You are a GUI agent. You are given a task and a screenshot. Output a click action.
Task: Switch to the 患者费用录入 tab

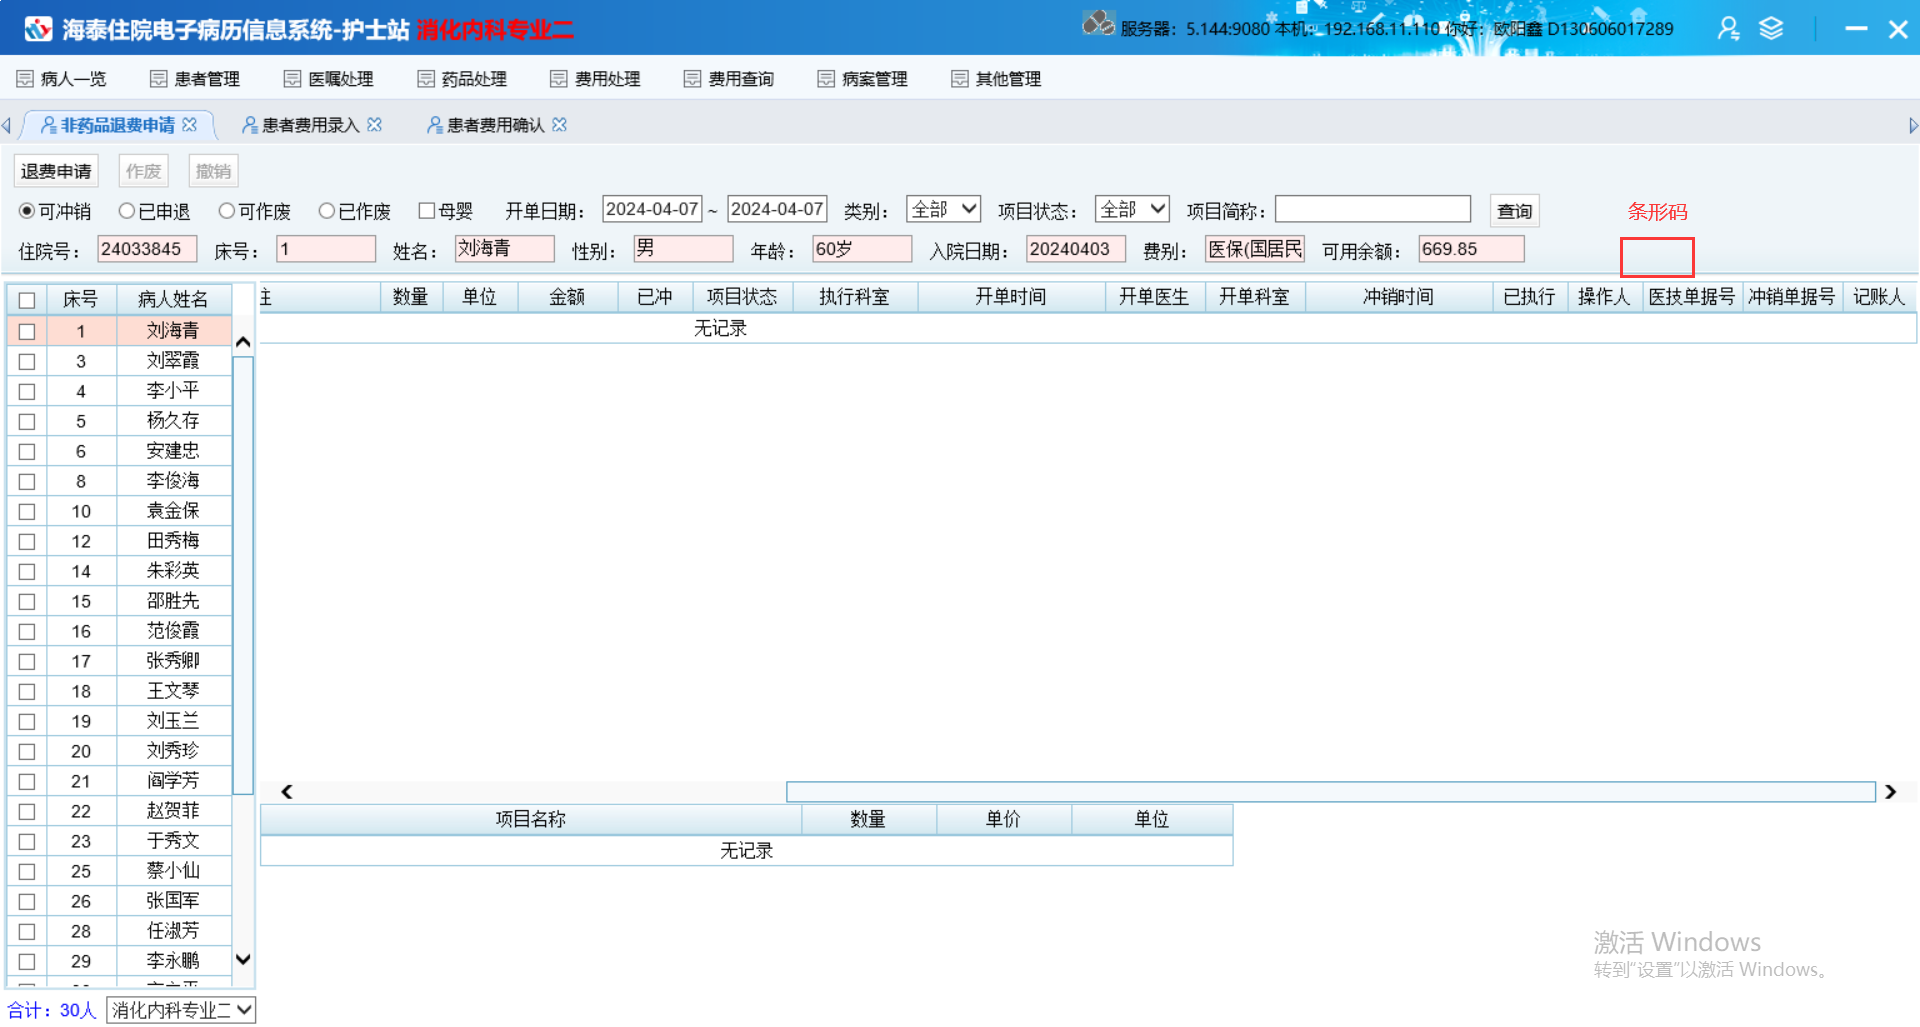310,125
